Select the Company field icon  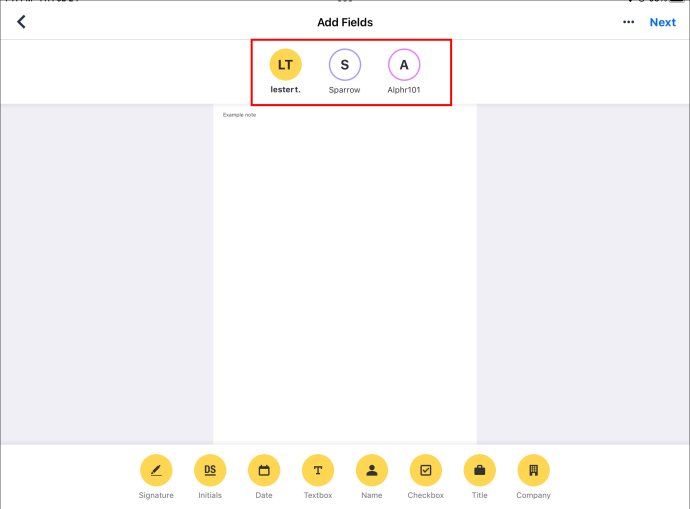(x=533, y=470)
